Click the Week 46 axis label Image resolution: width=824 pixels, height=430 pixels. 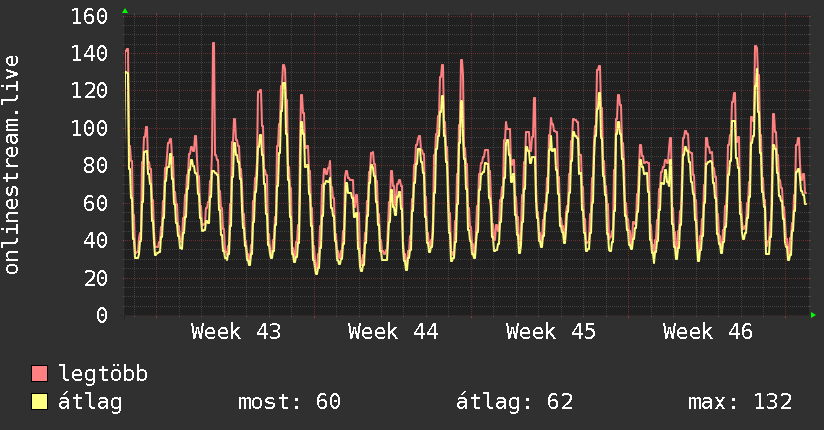coord(708,332)
